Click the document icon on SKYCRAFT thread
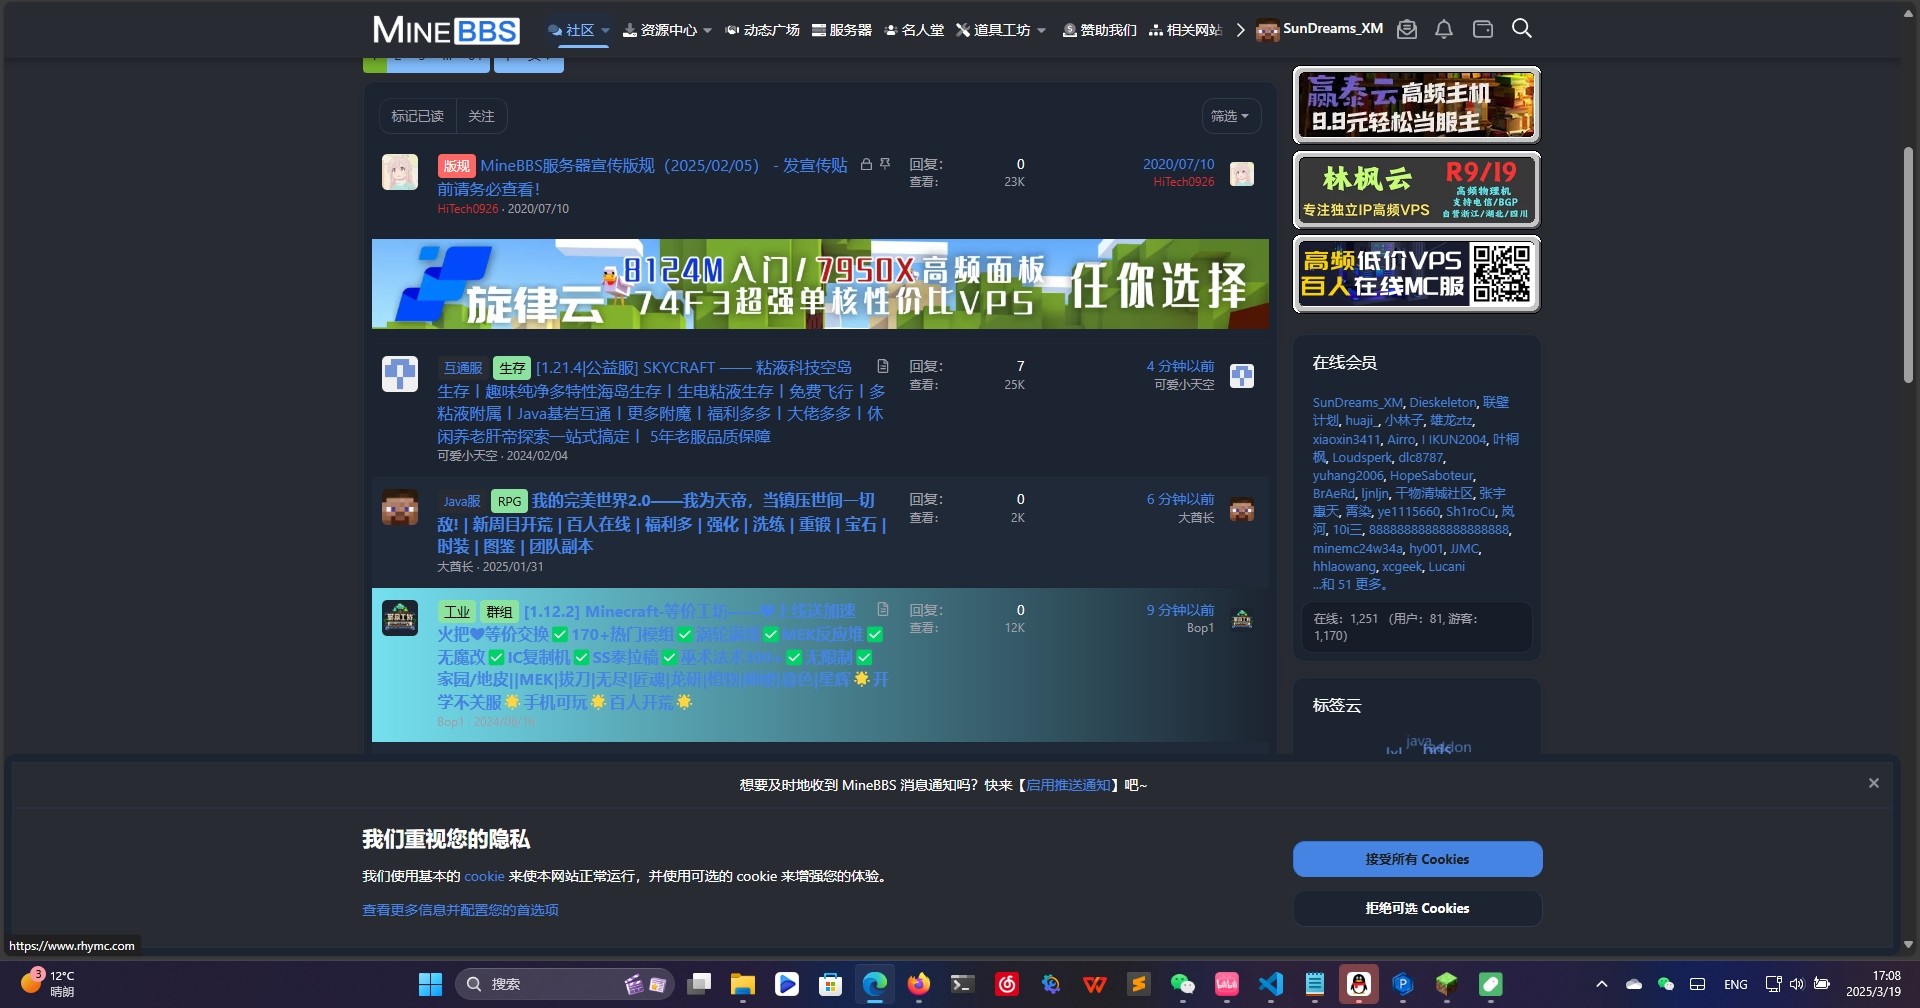The width and height of the screenshot is (1920, 1008). point(882,366)
